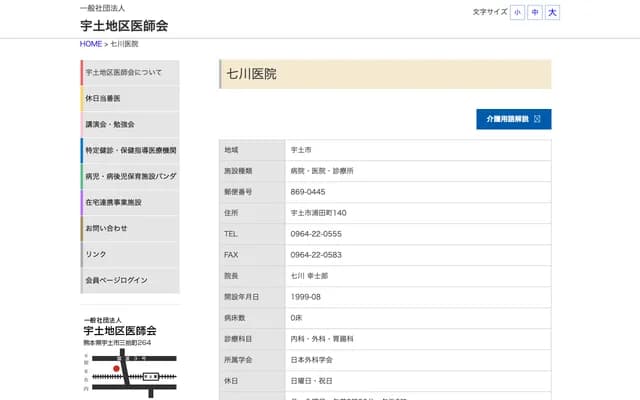Set font size to small (小)
This screenshot has width=640, height=400.
pos(517,13)
